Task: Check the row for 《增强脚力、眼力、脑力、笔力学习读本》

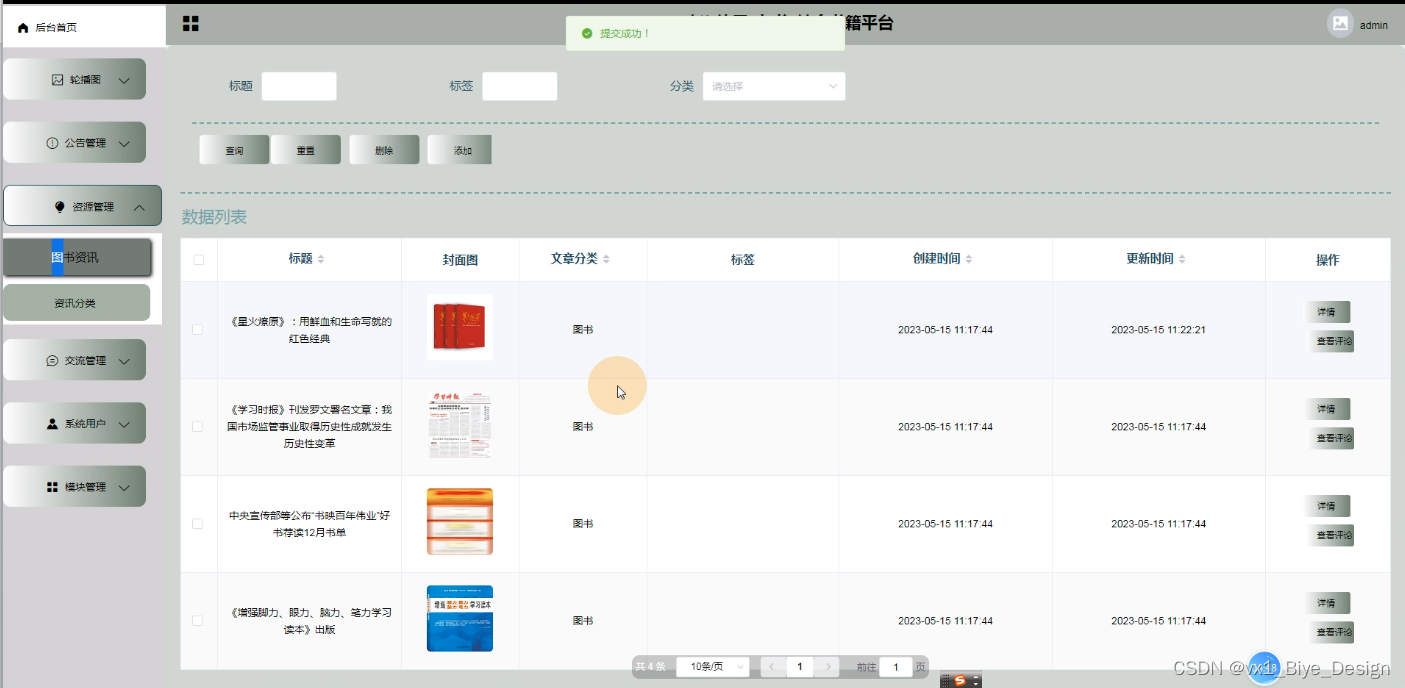Action: [198, 621]
